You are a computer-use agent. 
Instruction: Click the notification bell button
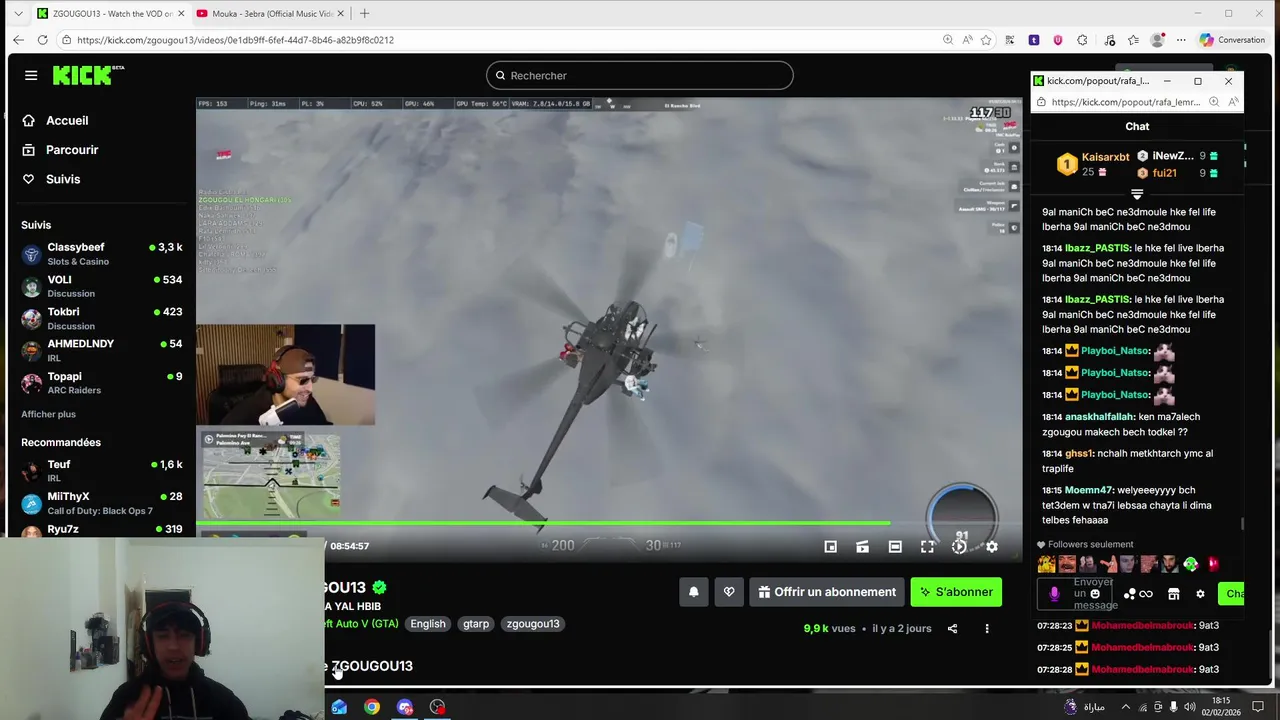click(693, 592)
